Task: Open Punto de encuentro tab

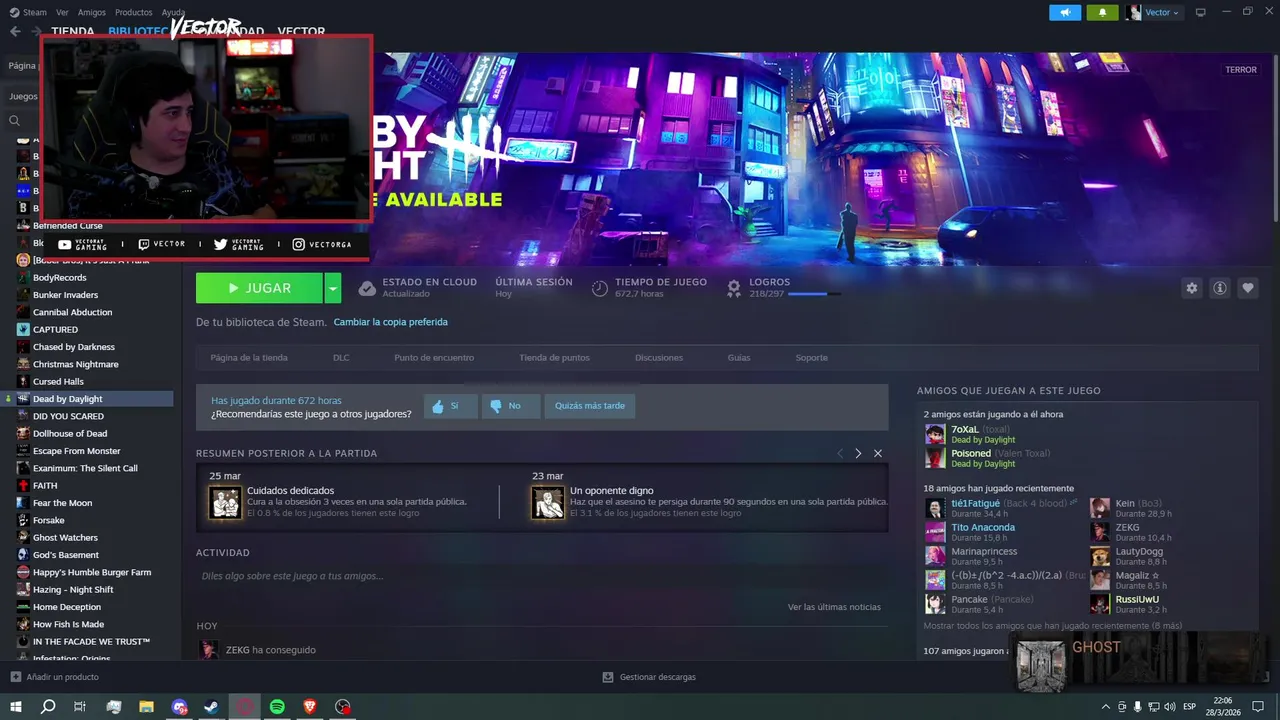Action: (434, 357)
